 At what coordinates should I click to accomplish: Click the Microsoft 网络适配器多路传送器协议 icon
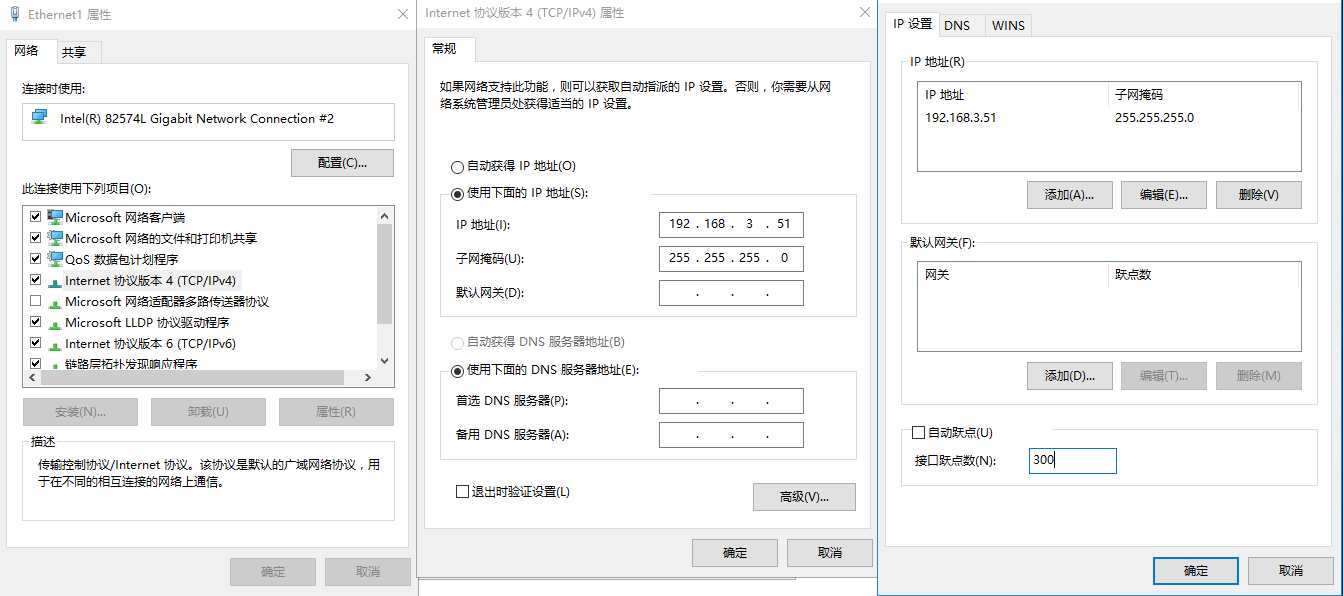point(55,302)
